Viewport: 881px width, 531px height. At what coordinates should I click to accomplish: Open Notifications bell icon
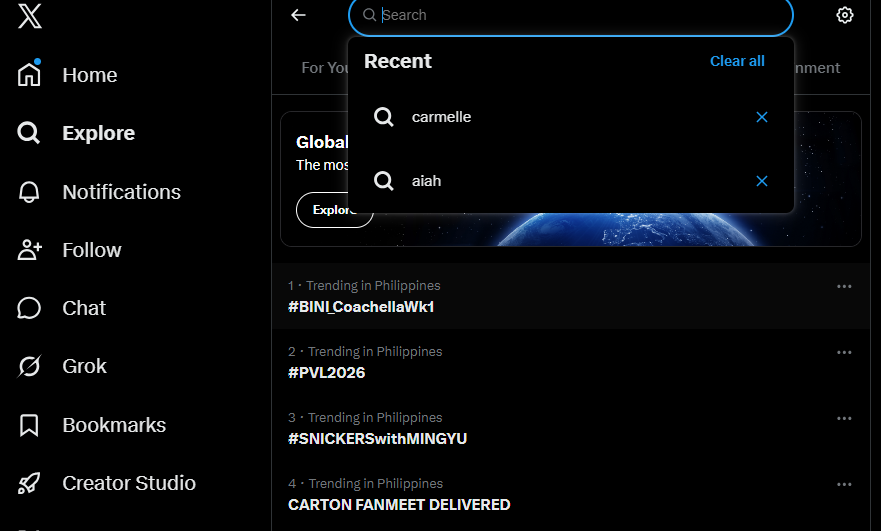[x=29, y=192]
